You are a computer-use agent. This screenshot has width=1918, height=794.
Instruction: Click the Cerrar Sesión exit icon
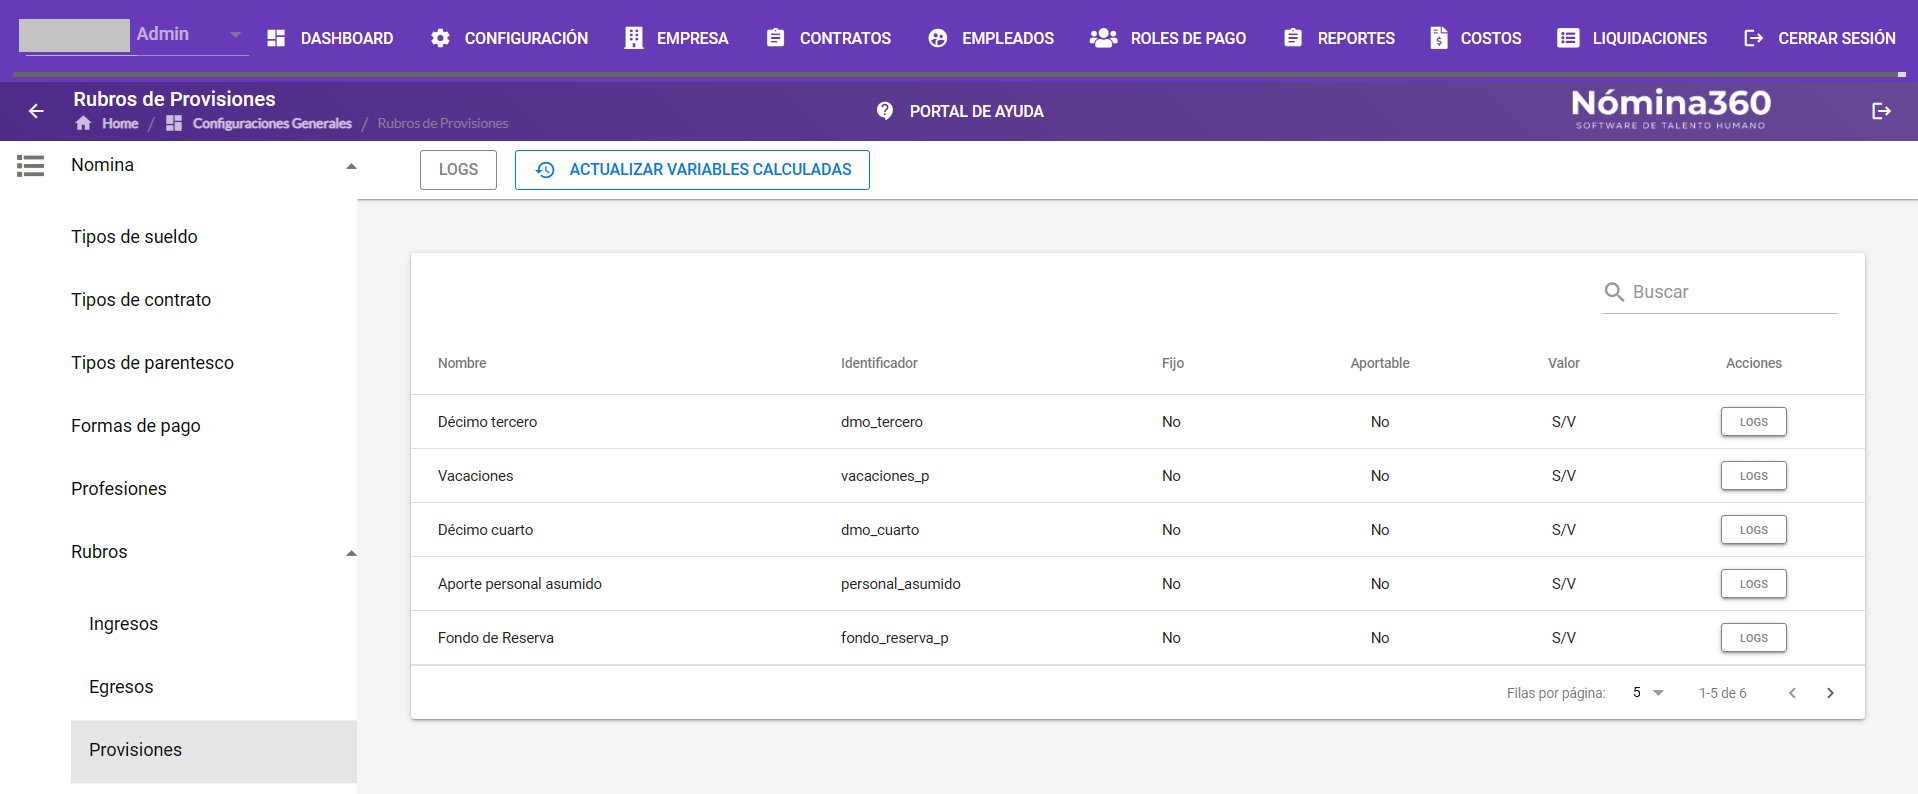1753,38
